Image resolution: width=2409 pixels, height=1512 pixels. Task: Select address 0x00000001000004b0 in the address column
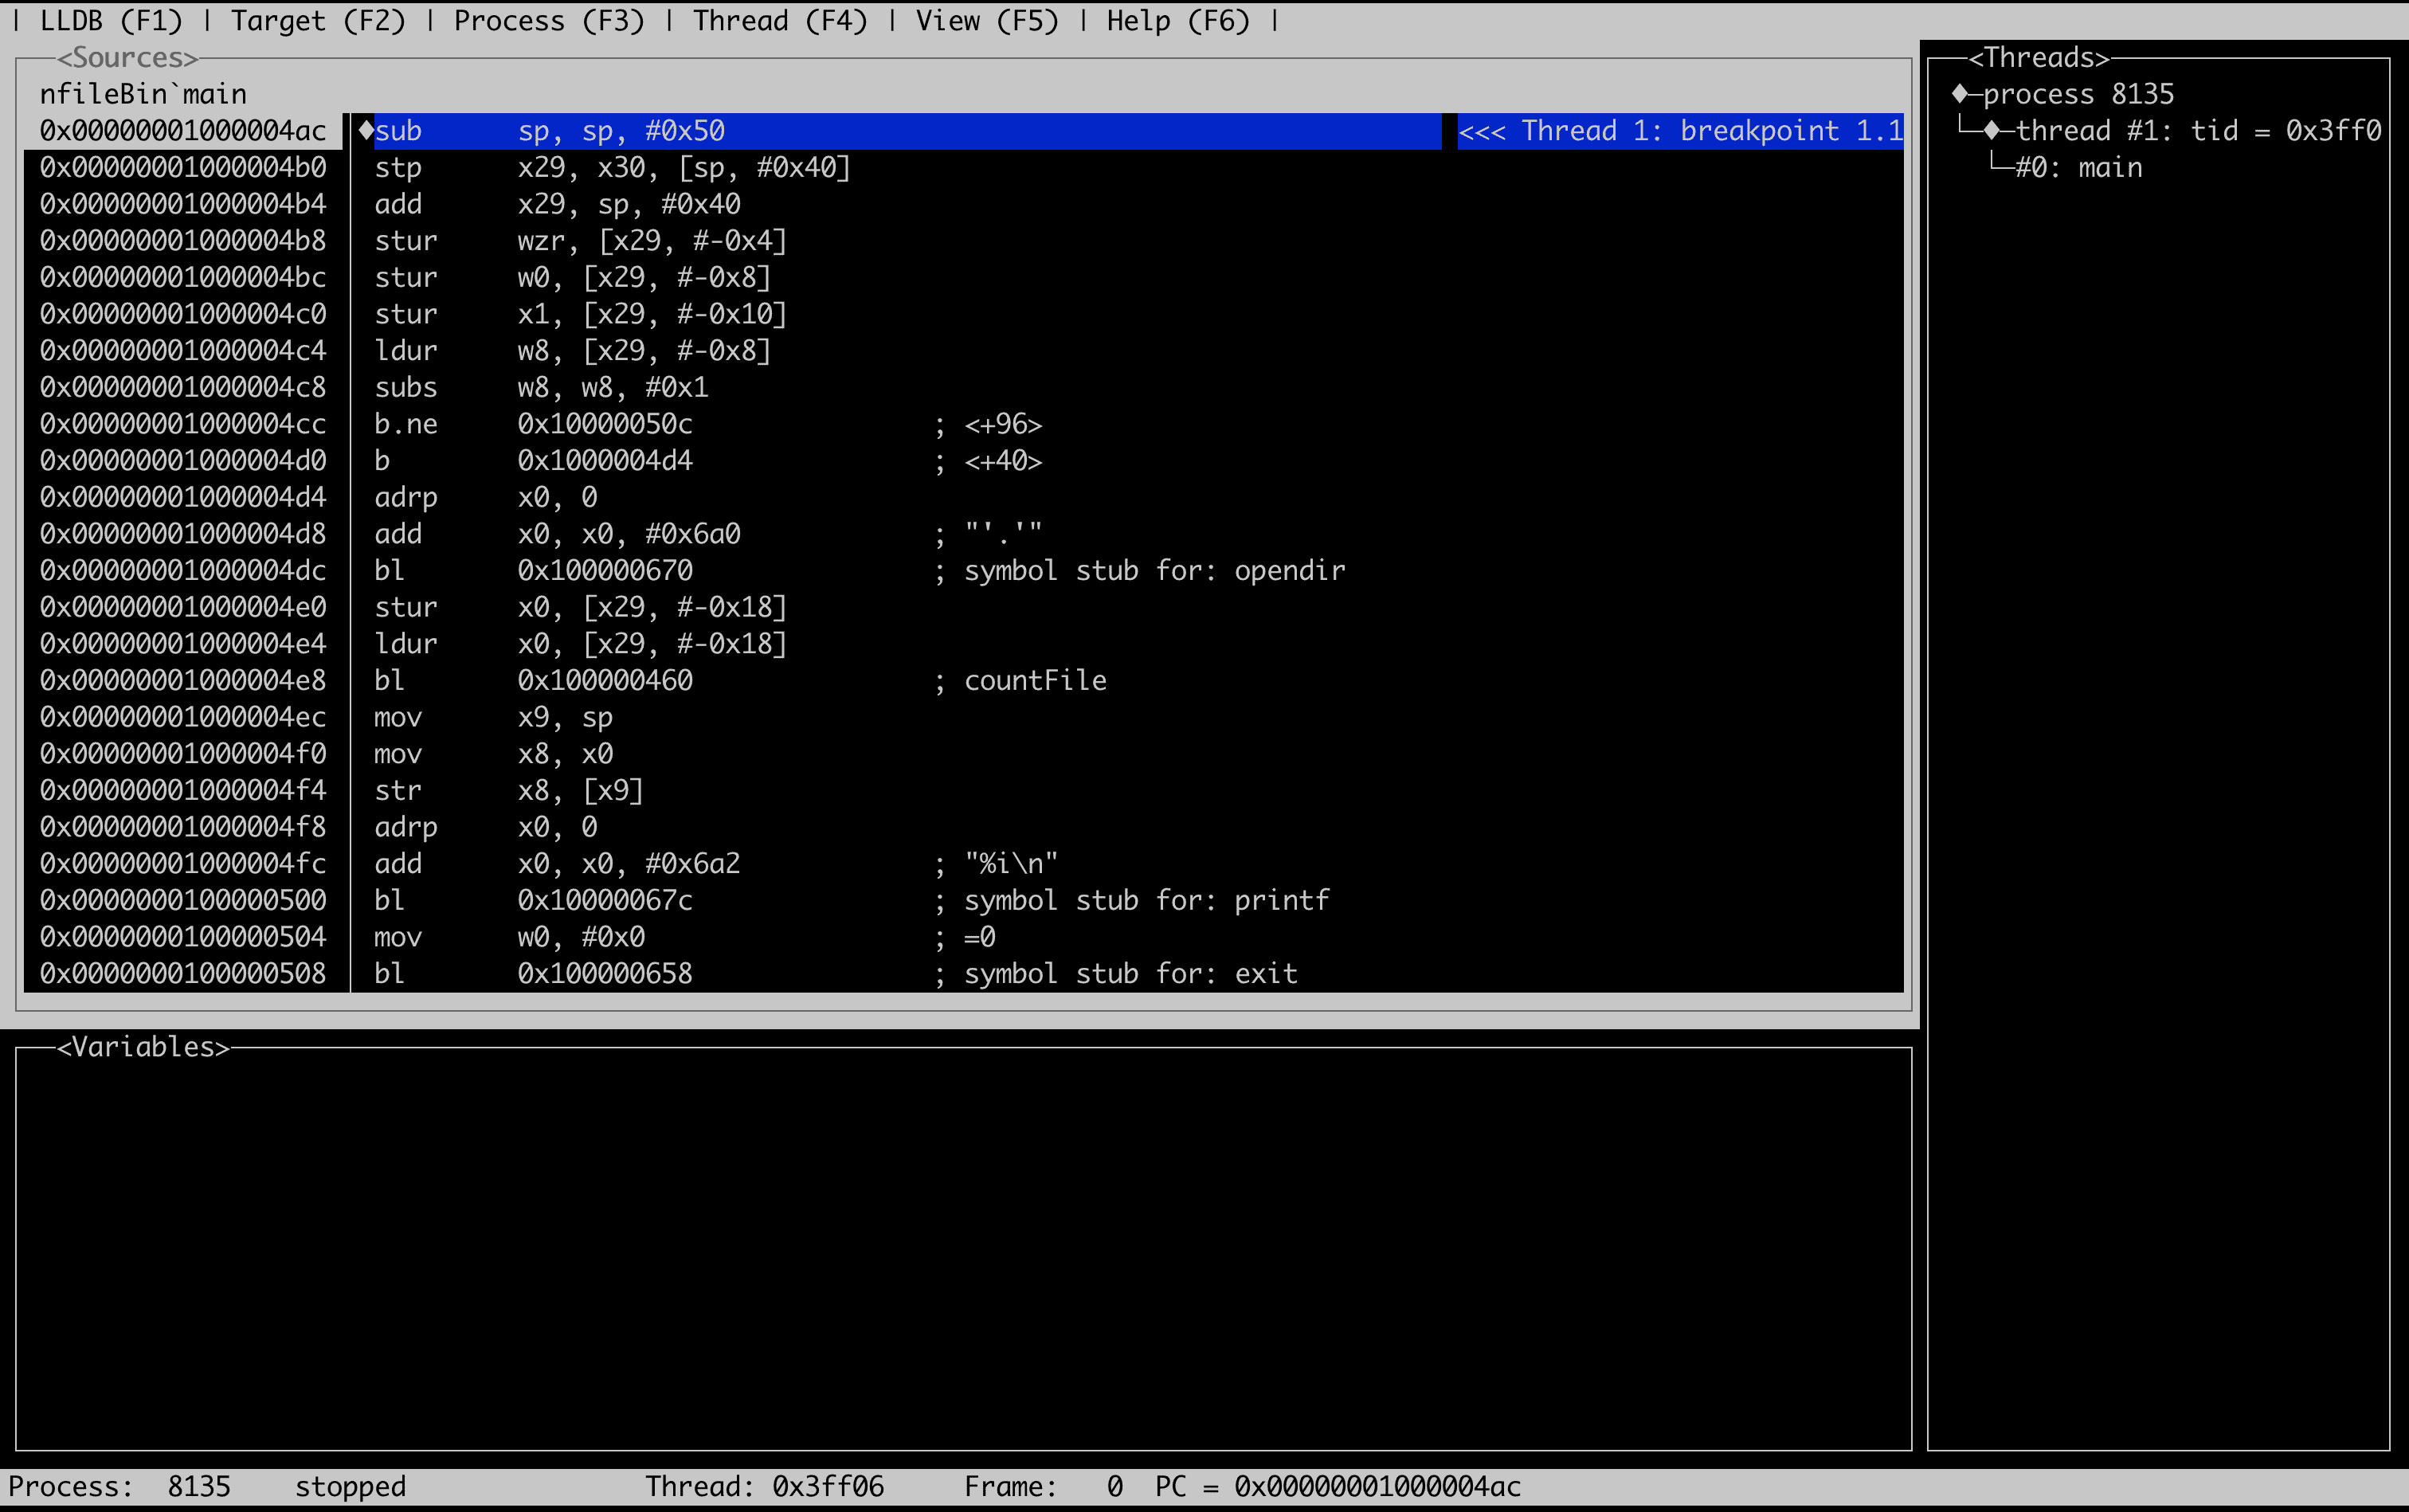tap(183, 167)
